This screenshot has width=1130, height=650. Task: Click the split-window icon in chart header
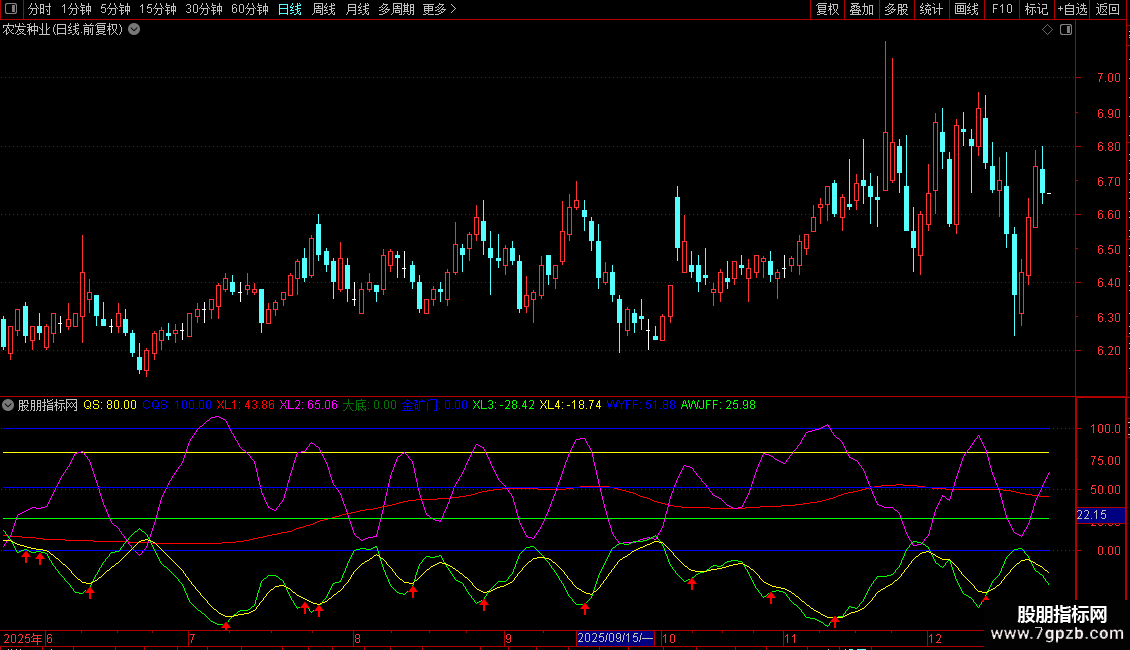1066,30
